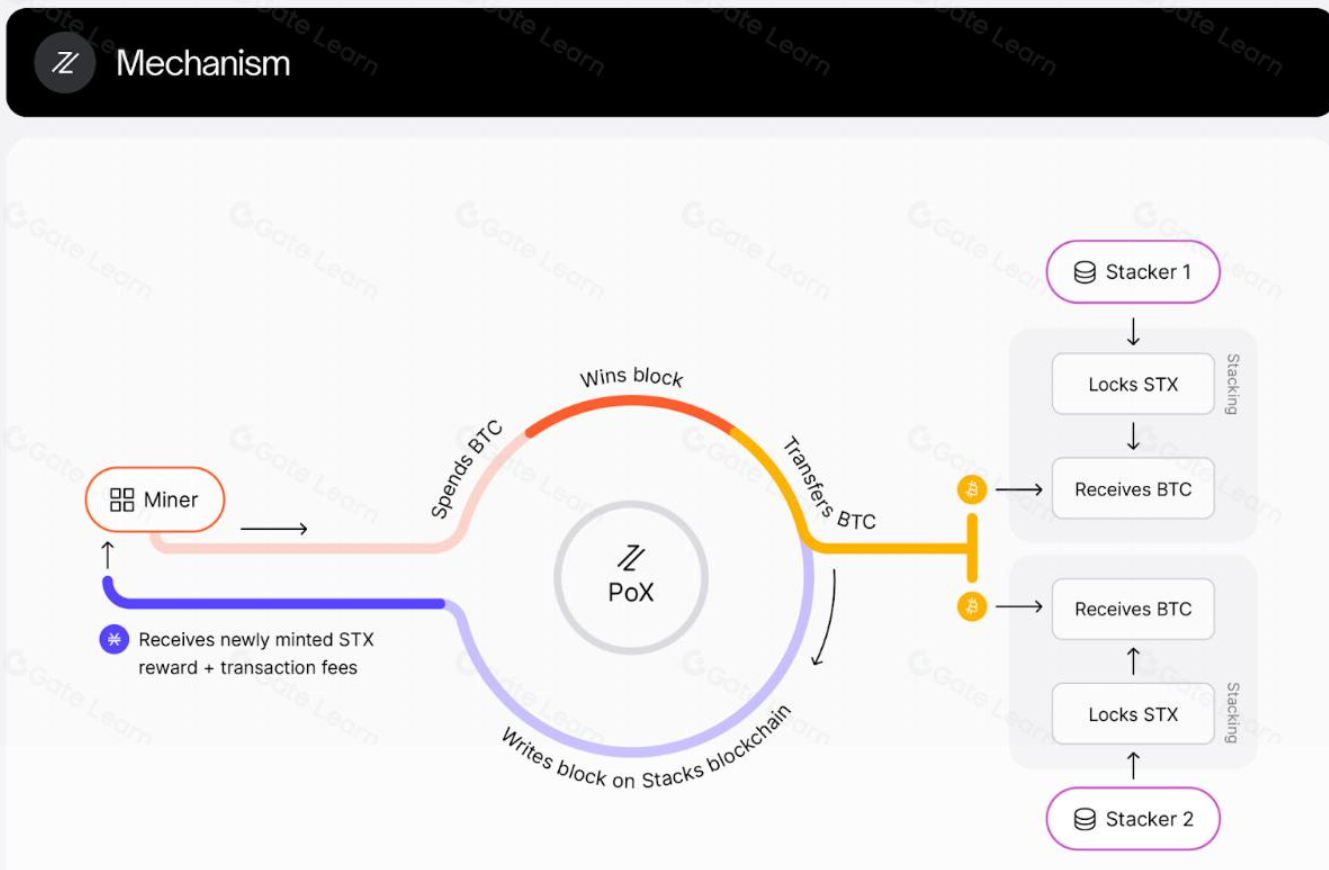Click the purple STX token icon
The height and width of the screenshot is (870, 1329).
[x=114, y=639]
